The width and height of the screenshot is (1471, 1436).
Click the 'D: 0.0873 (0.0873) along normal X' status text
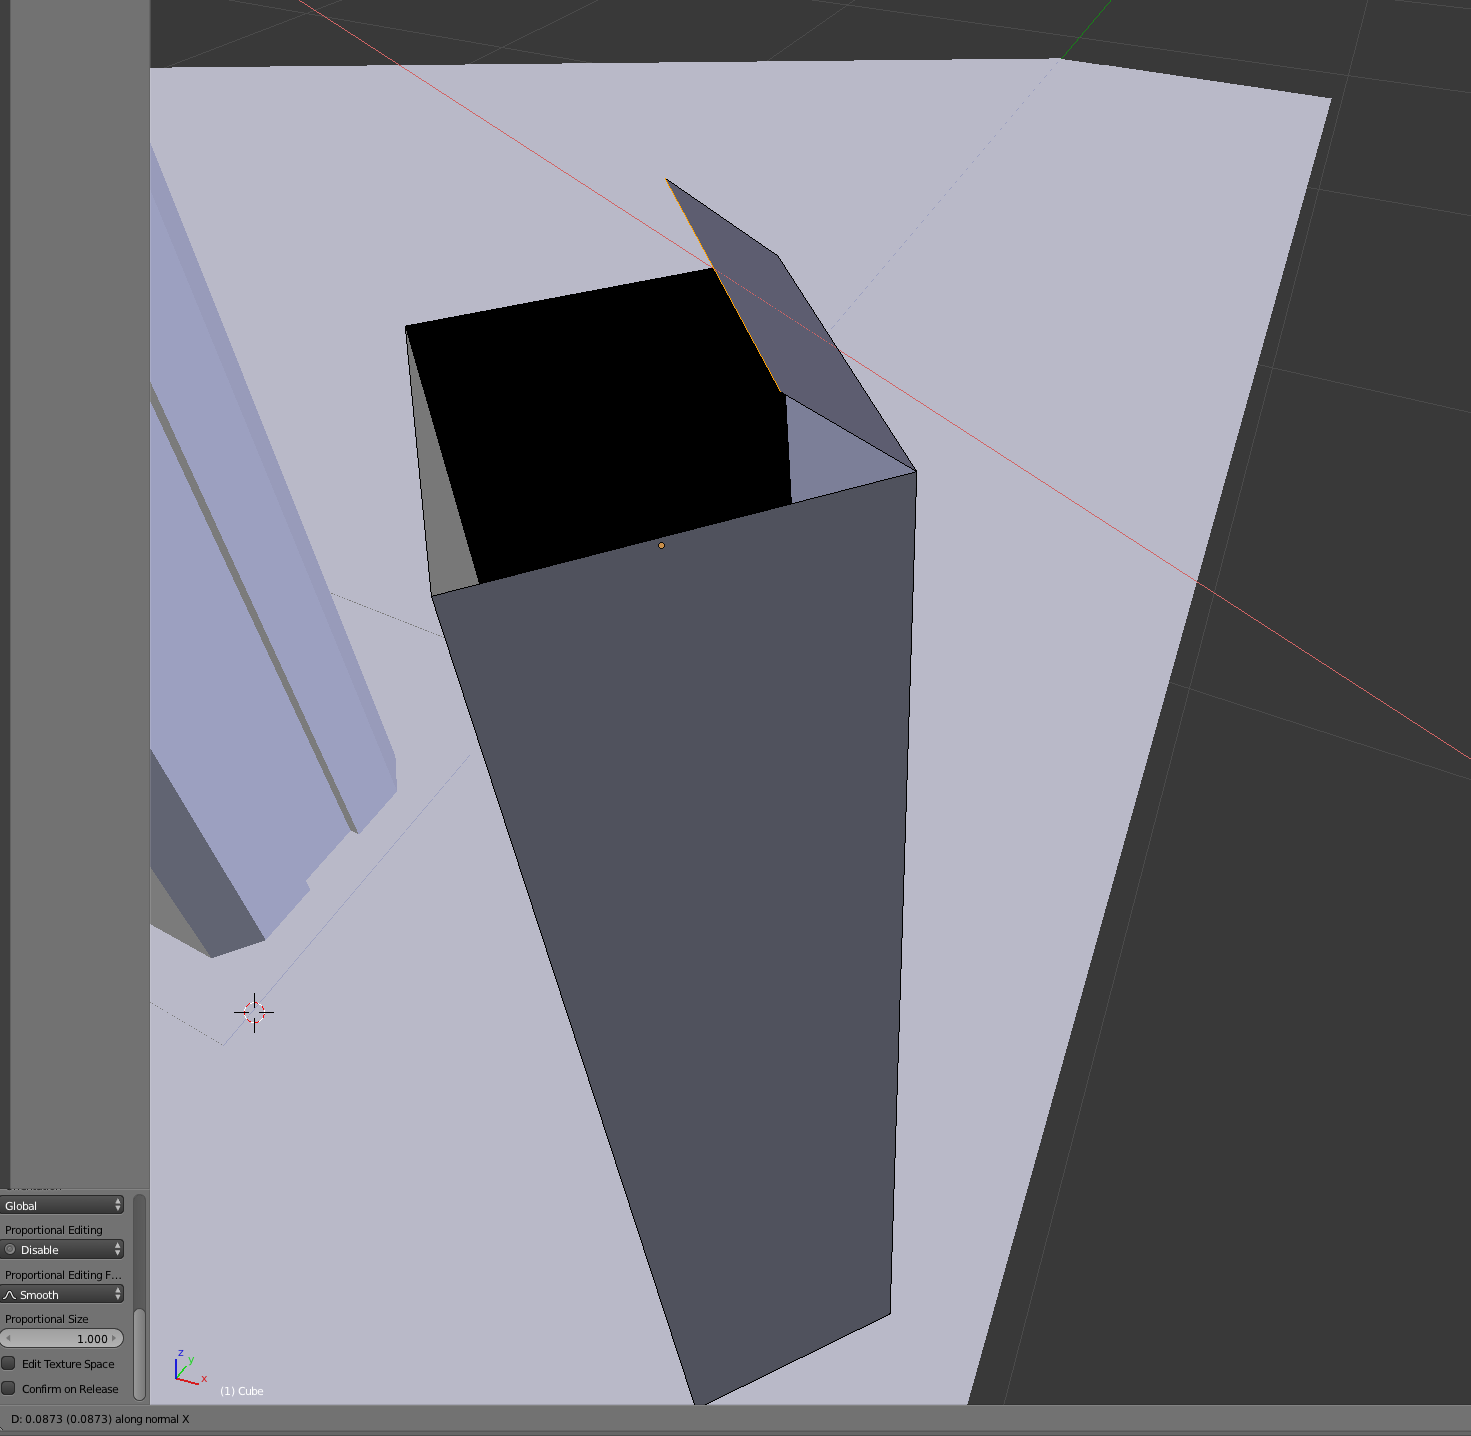click(x=100, y=1419)
